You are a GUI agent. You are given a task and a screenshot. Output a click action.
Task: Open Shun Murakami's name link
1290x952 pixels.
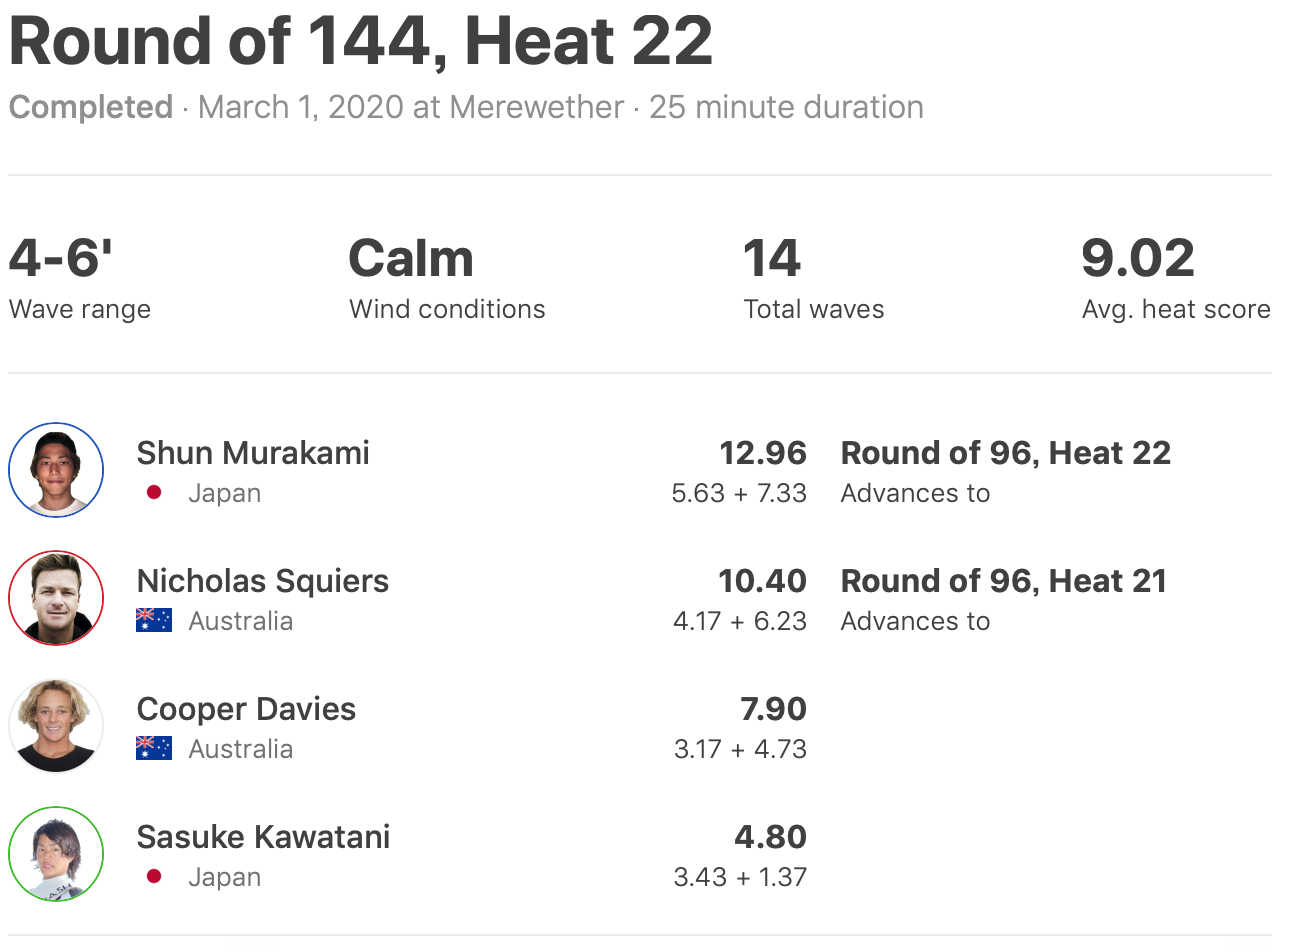[x=253, y=453]
